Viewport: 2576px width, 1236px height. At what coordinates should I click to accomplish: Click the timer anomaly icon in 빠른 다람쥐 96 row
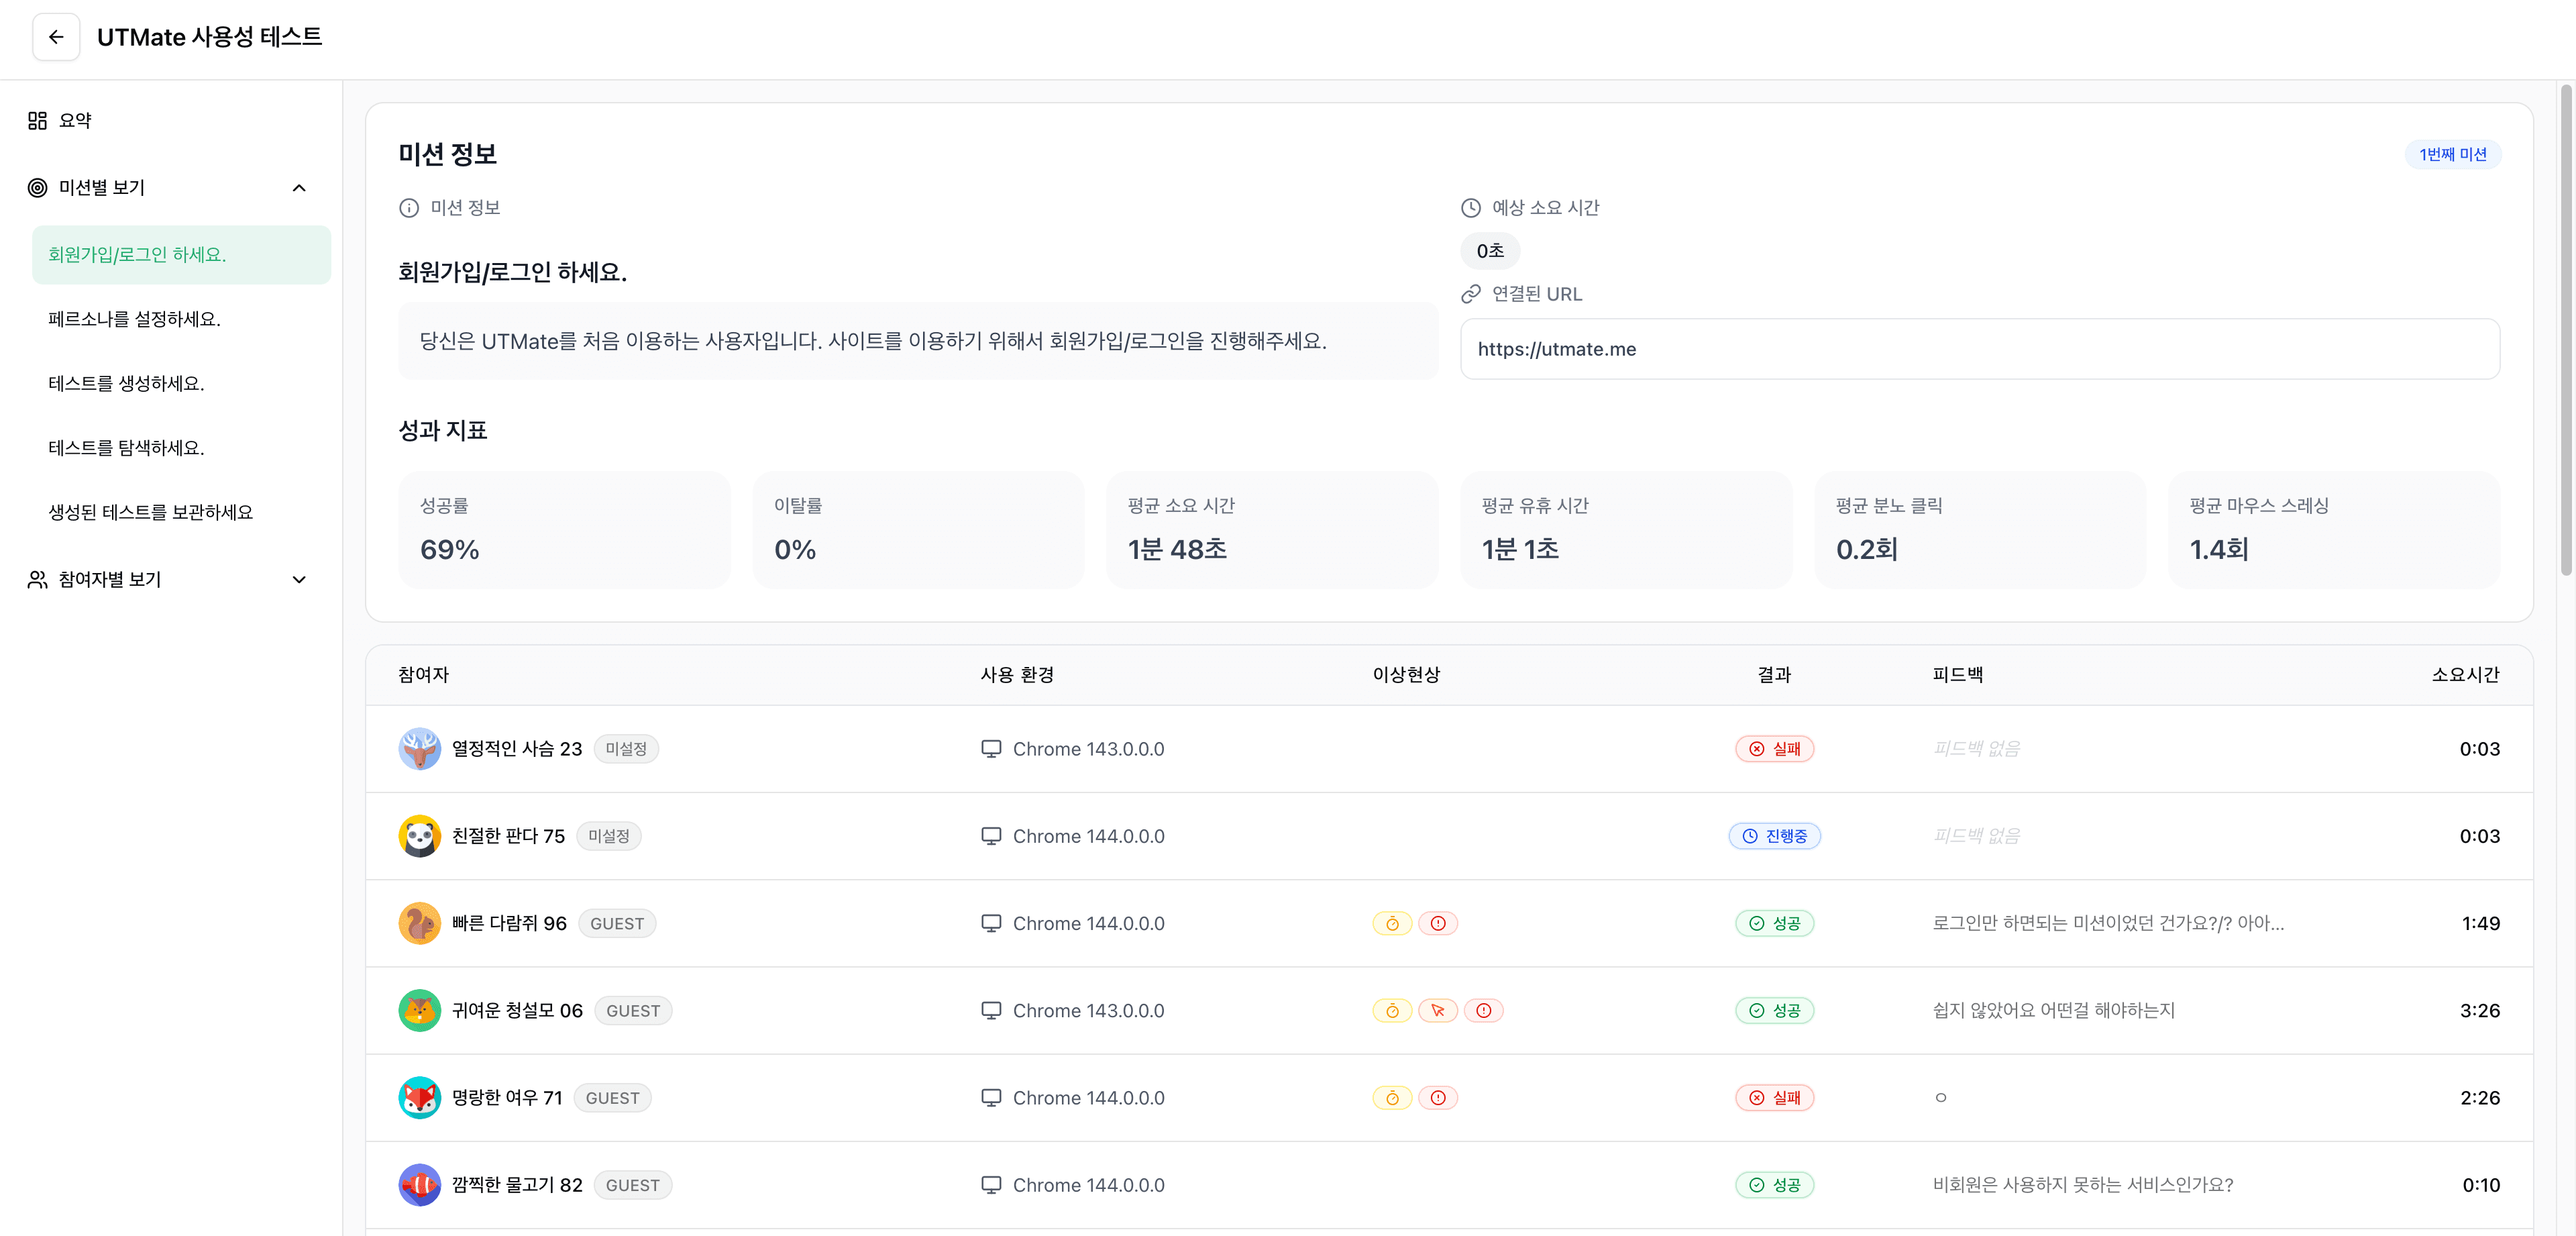coord(1392,923)
